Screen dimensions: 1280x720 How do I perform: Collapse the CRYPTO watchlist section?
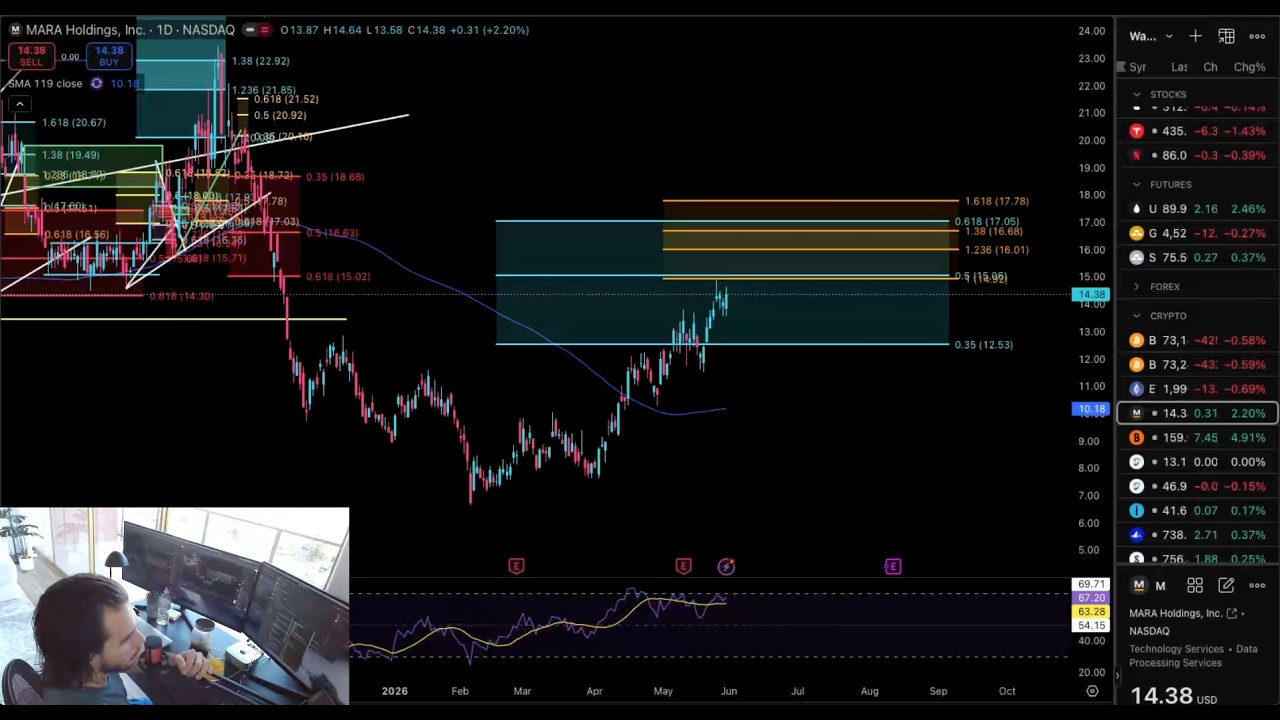coord(1136,316)
